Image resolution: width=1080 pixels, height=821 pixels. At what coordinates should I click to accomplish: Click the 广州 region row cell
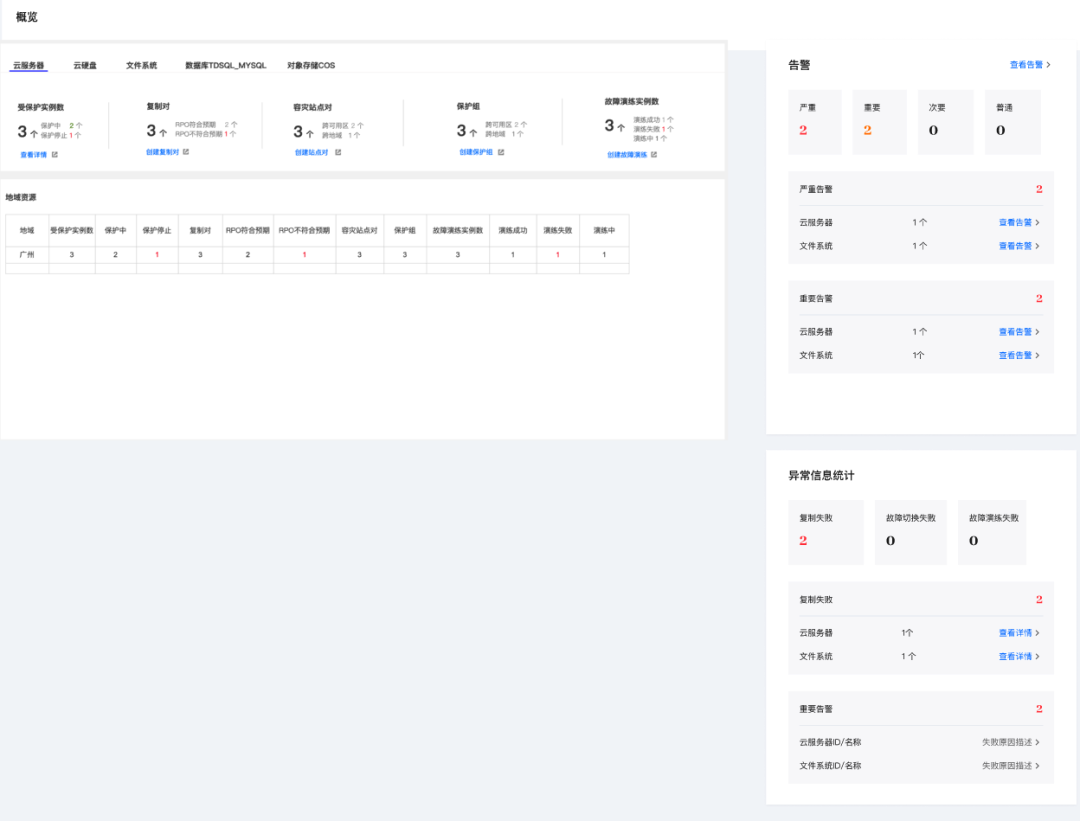27,255
